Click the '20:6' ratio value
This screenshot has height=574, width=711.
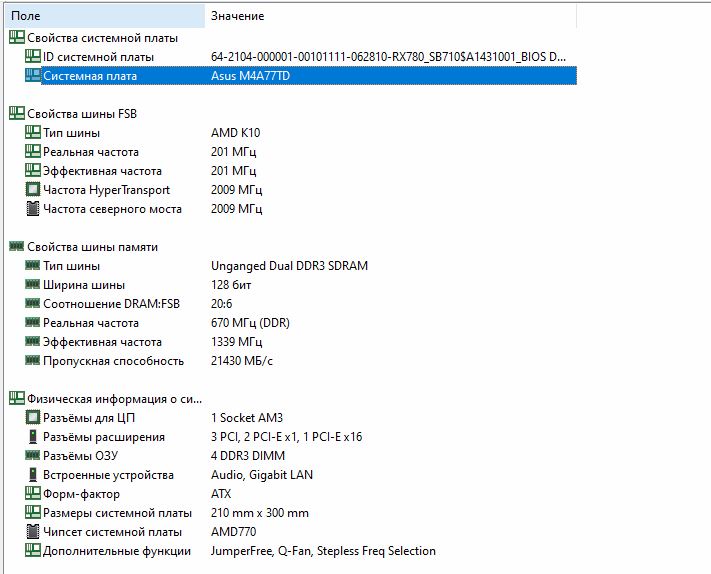[221, 304]
